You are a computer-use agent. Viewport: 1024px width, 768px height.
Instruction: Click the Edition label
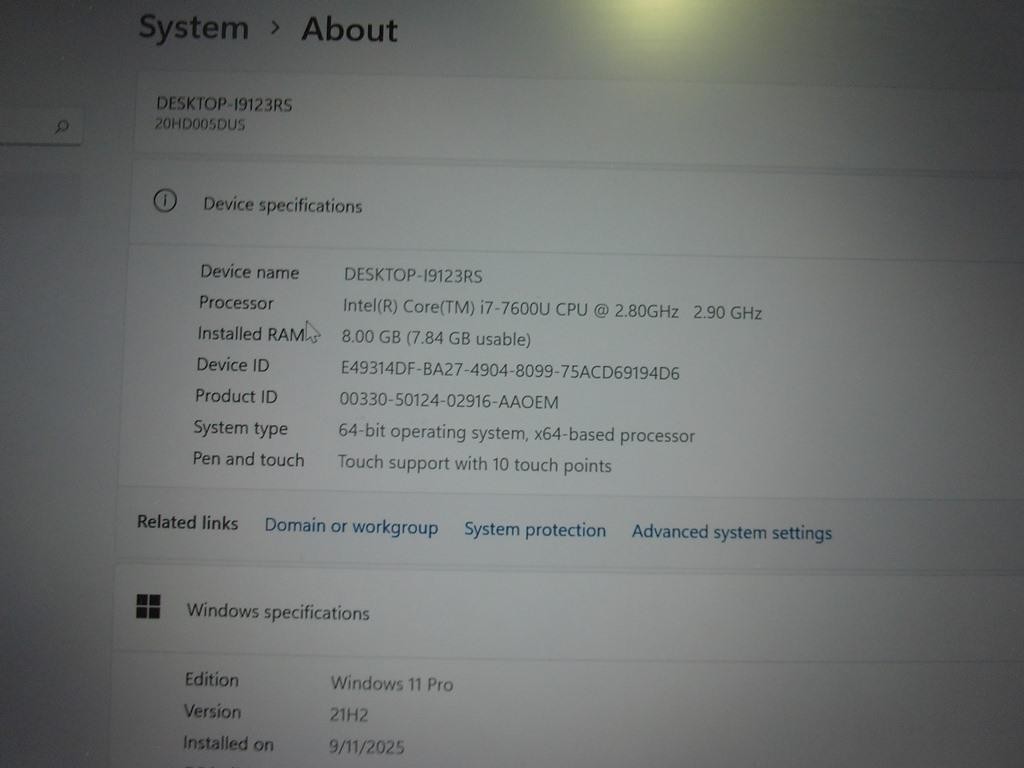[212, 679]
